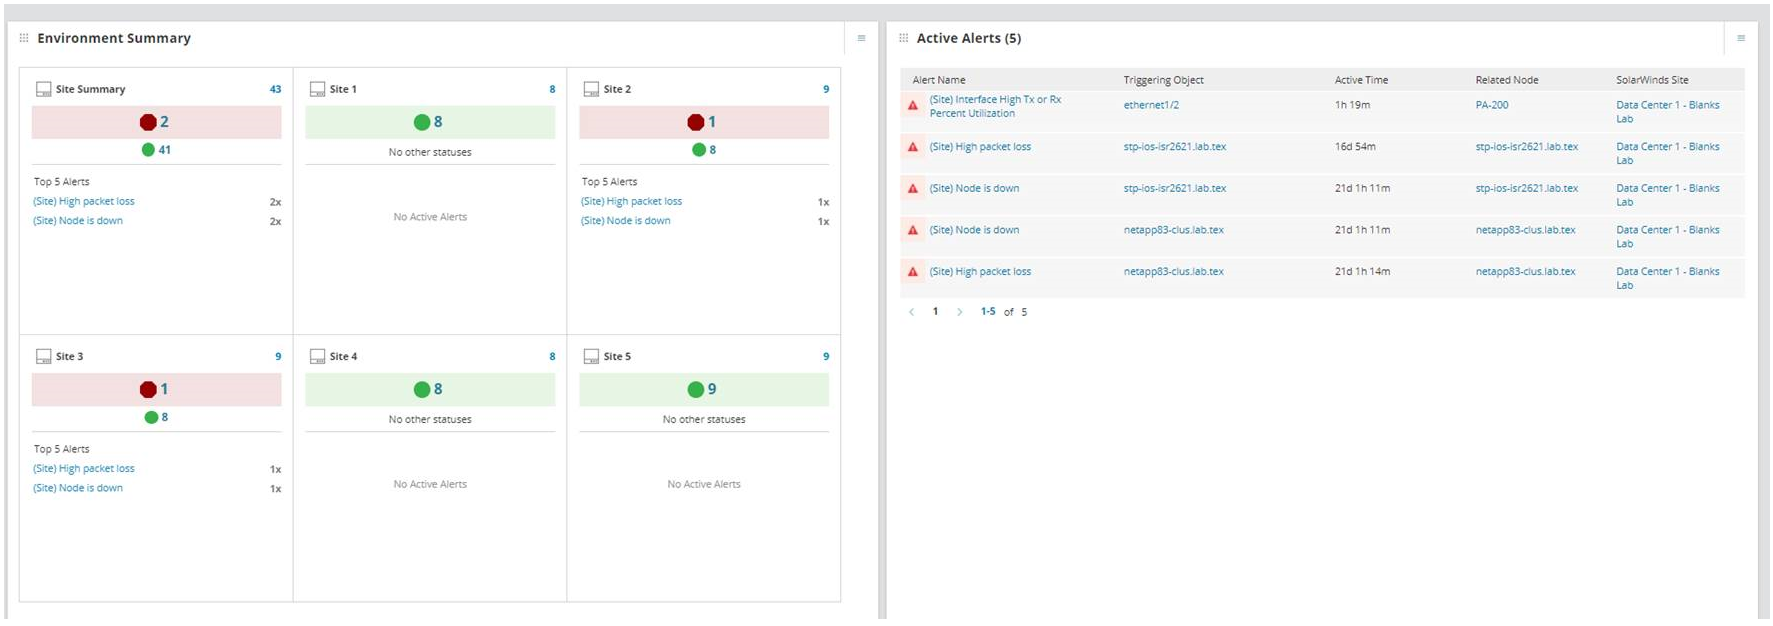
Task: Click warning icon of stp-ios Node is down alert
Action: coord(913,188)
